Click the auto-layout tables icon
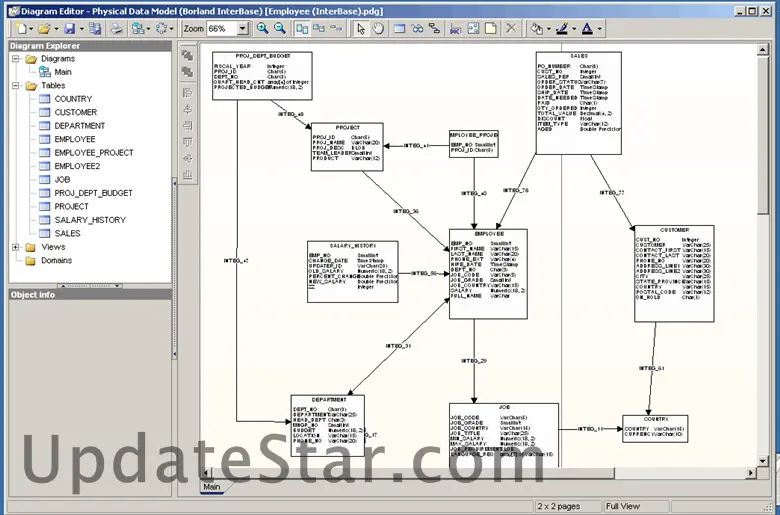Screen dimensions: 780x515 tap(138, 28)
